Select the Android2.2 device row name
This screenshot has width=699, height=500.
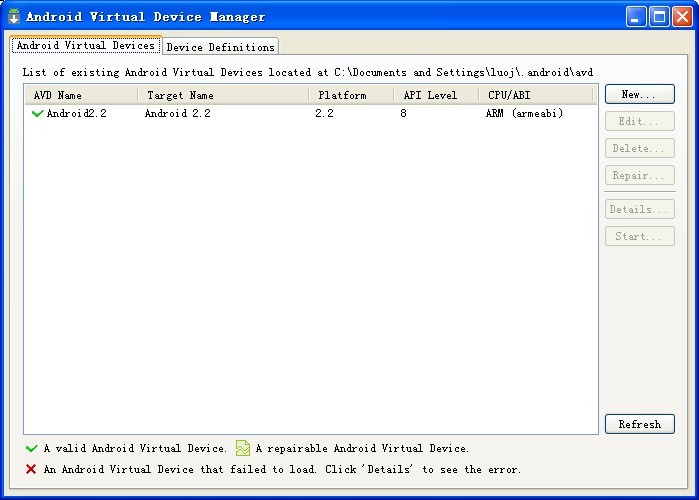(77, 114)
